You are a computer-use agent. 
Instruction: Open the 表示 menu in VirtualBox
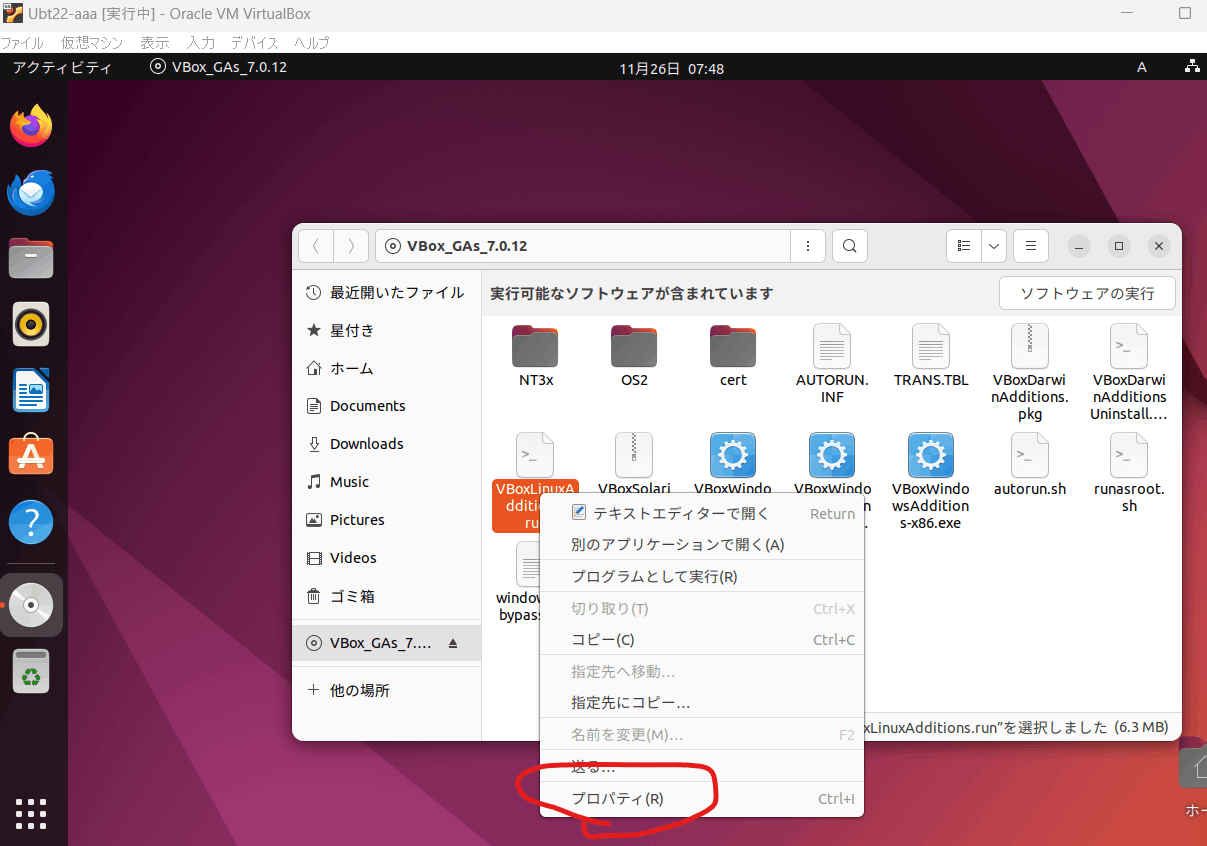coord(155,43)
